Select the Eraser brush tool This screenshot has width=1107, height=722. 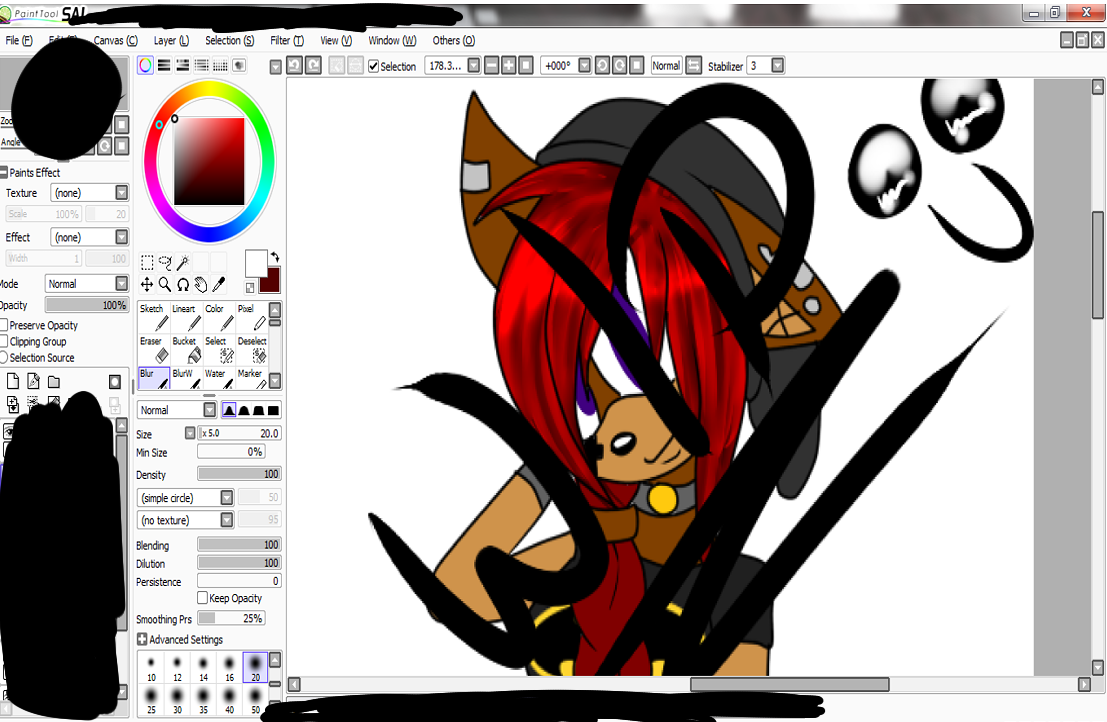[x=153, y=350]
